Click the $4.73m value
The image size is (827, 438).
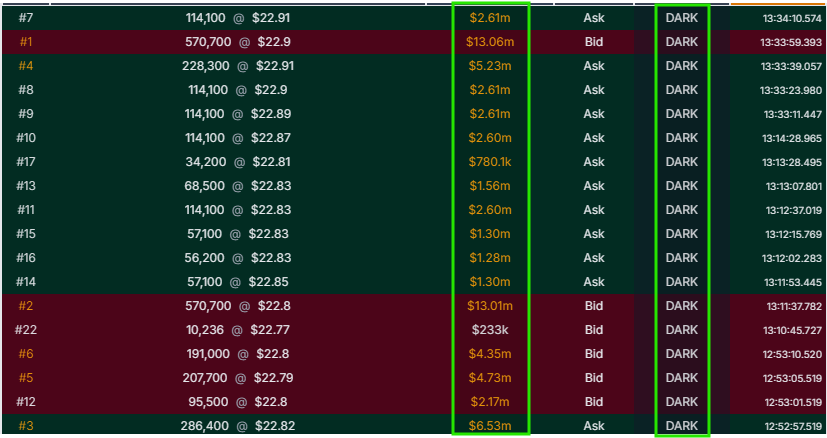tap(490, 378)
